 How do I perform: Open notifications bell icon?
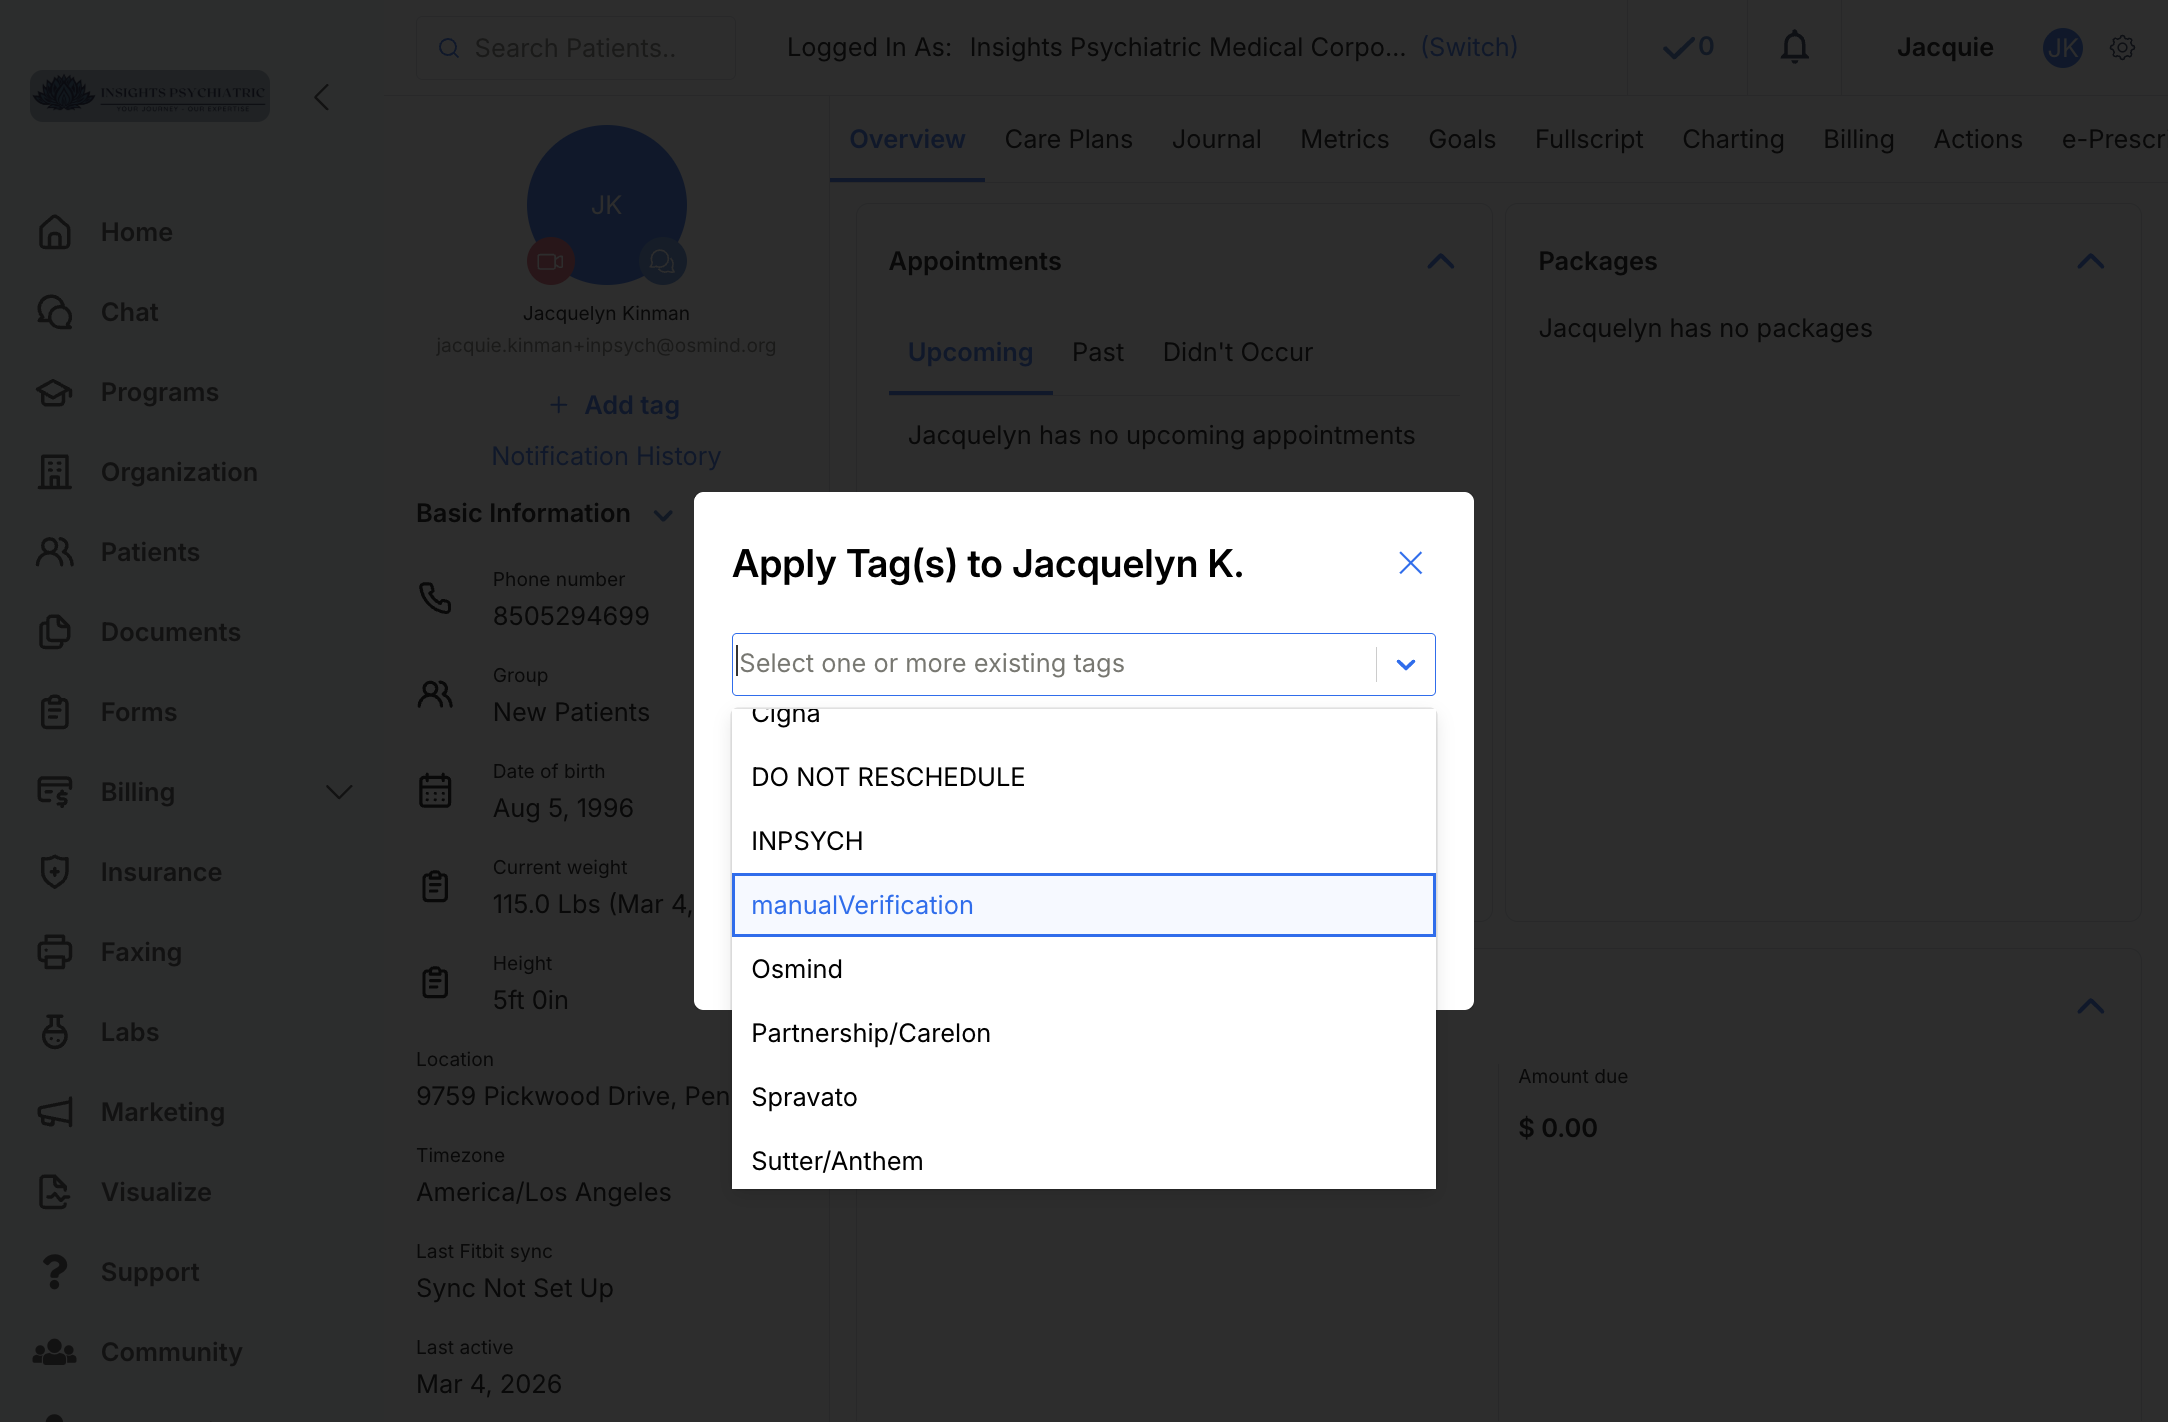coord(1795,47)
